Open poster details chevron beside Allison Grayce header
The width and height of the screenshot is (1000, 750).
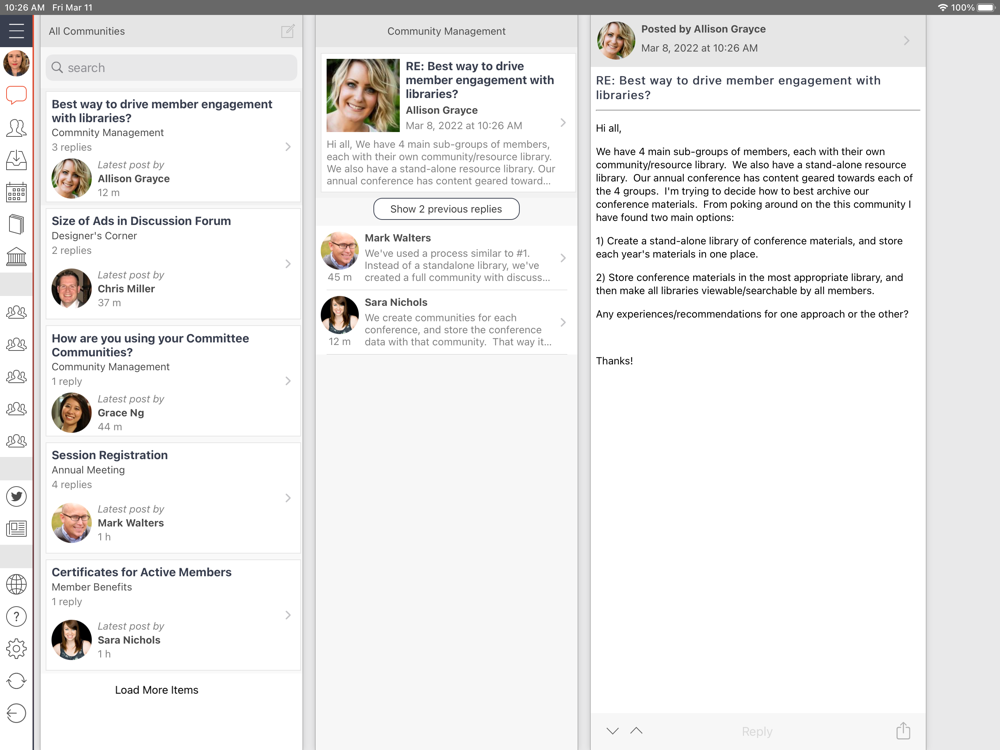(906, 40)
